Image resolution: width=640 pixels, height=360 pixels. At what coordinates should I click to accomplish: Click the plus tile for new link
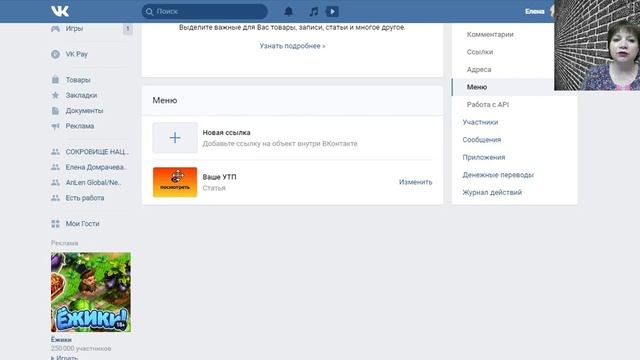coord(175,138)
